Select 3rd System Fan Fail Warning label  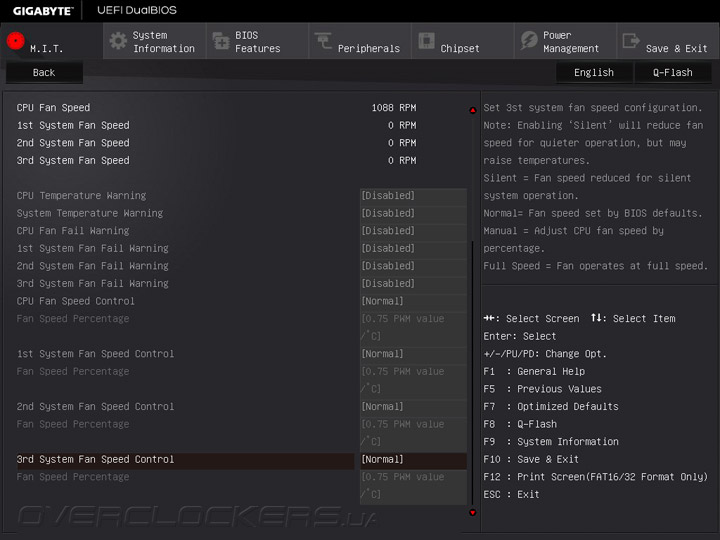[93, 283]
